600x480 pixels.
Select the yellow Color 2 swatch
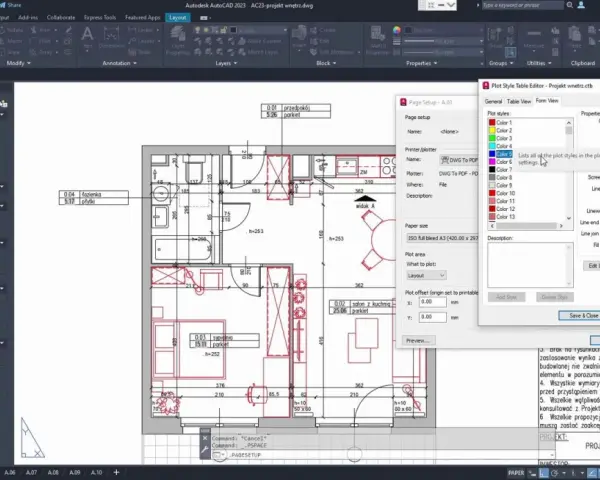(492, 130)
